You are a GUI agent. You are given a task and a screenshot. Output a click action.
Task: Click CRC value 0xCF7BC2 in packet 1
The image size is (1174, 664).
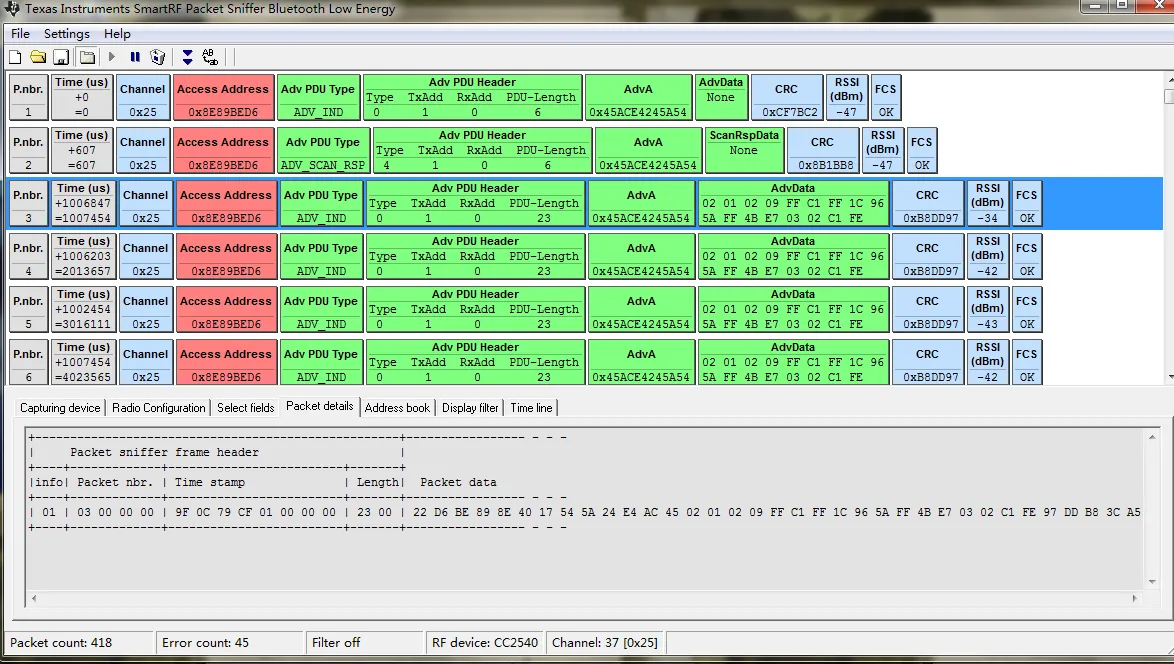coord(790,112)
